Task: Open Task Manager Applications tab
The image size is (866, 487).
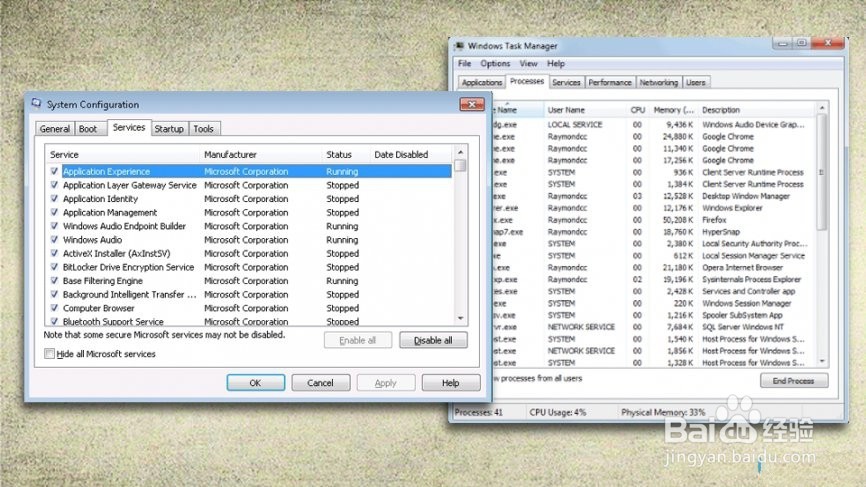Action: click(482, 82)
